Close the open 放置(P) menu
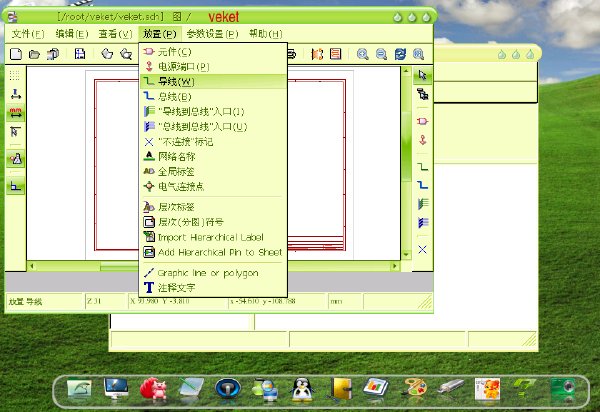Viewport: 600px width, 412px height. 160,34
